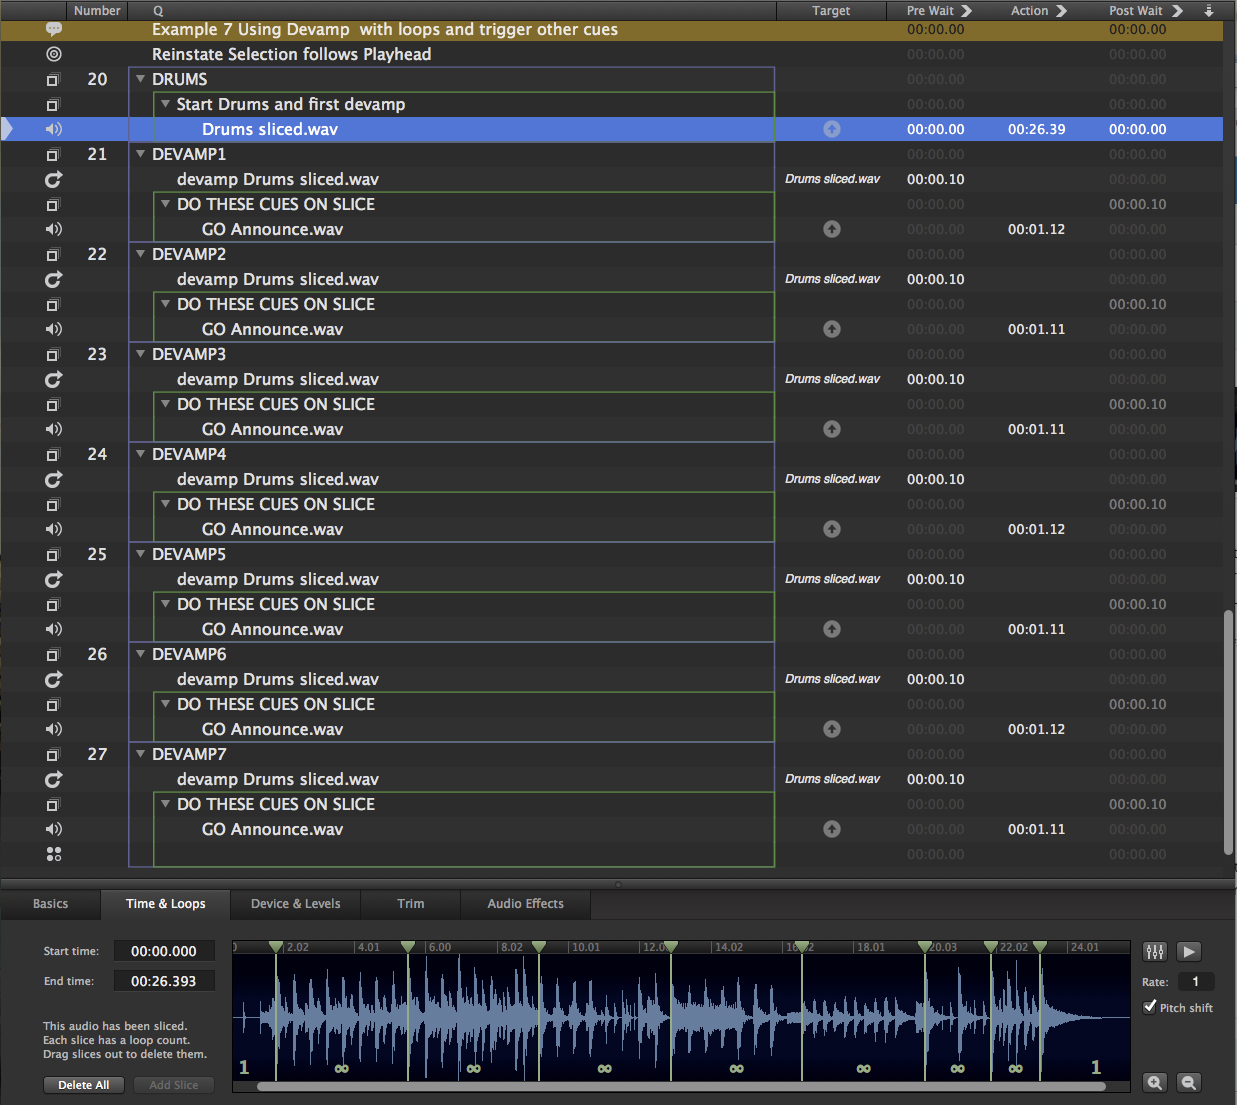Image resolution: width=1237 pixels, height=1105 pixels.
Task: Open the waveform mixer levels icon
Action: (x=1155, y=952)
